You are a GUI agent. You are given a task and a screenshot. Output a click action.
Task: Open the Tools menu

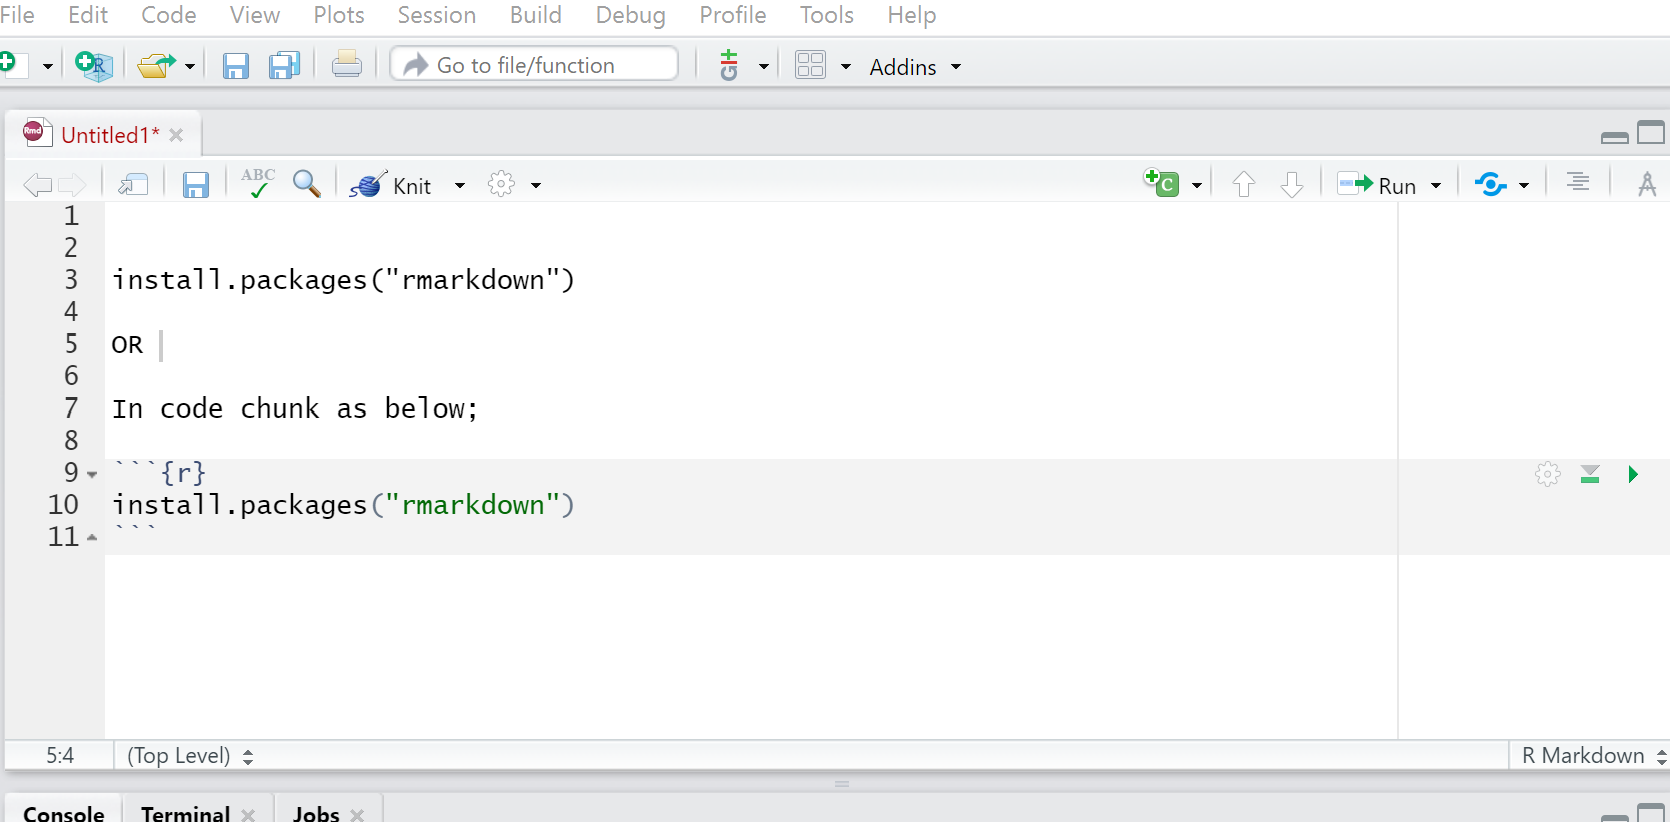[827, 15]
